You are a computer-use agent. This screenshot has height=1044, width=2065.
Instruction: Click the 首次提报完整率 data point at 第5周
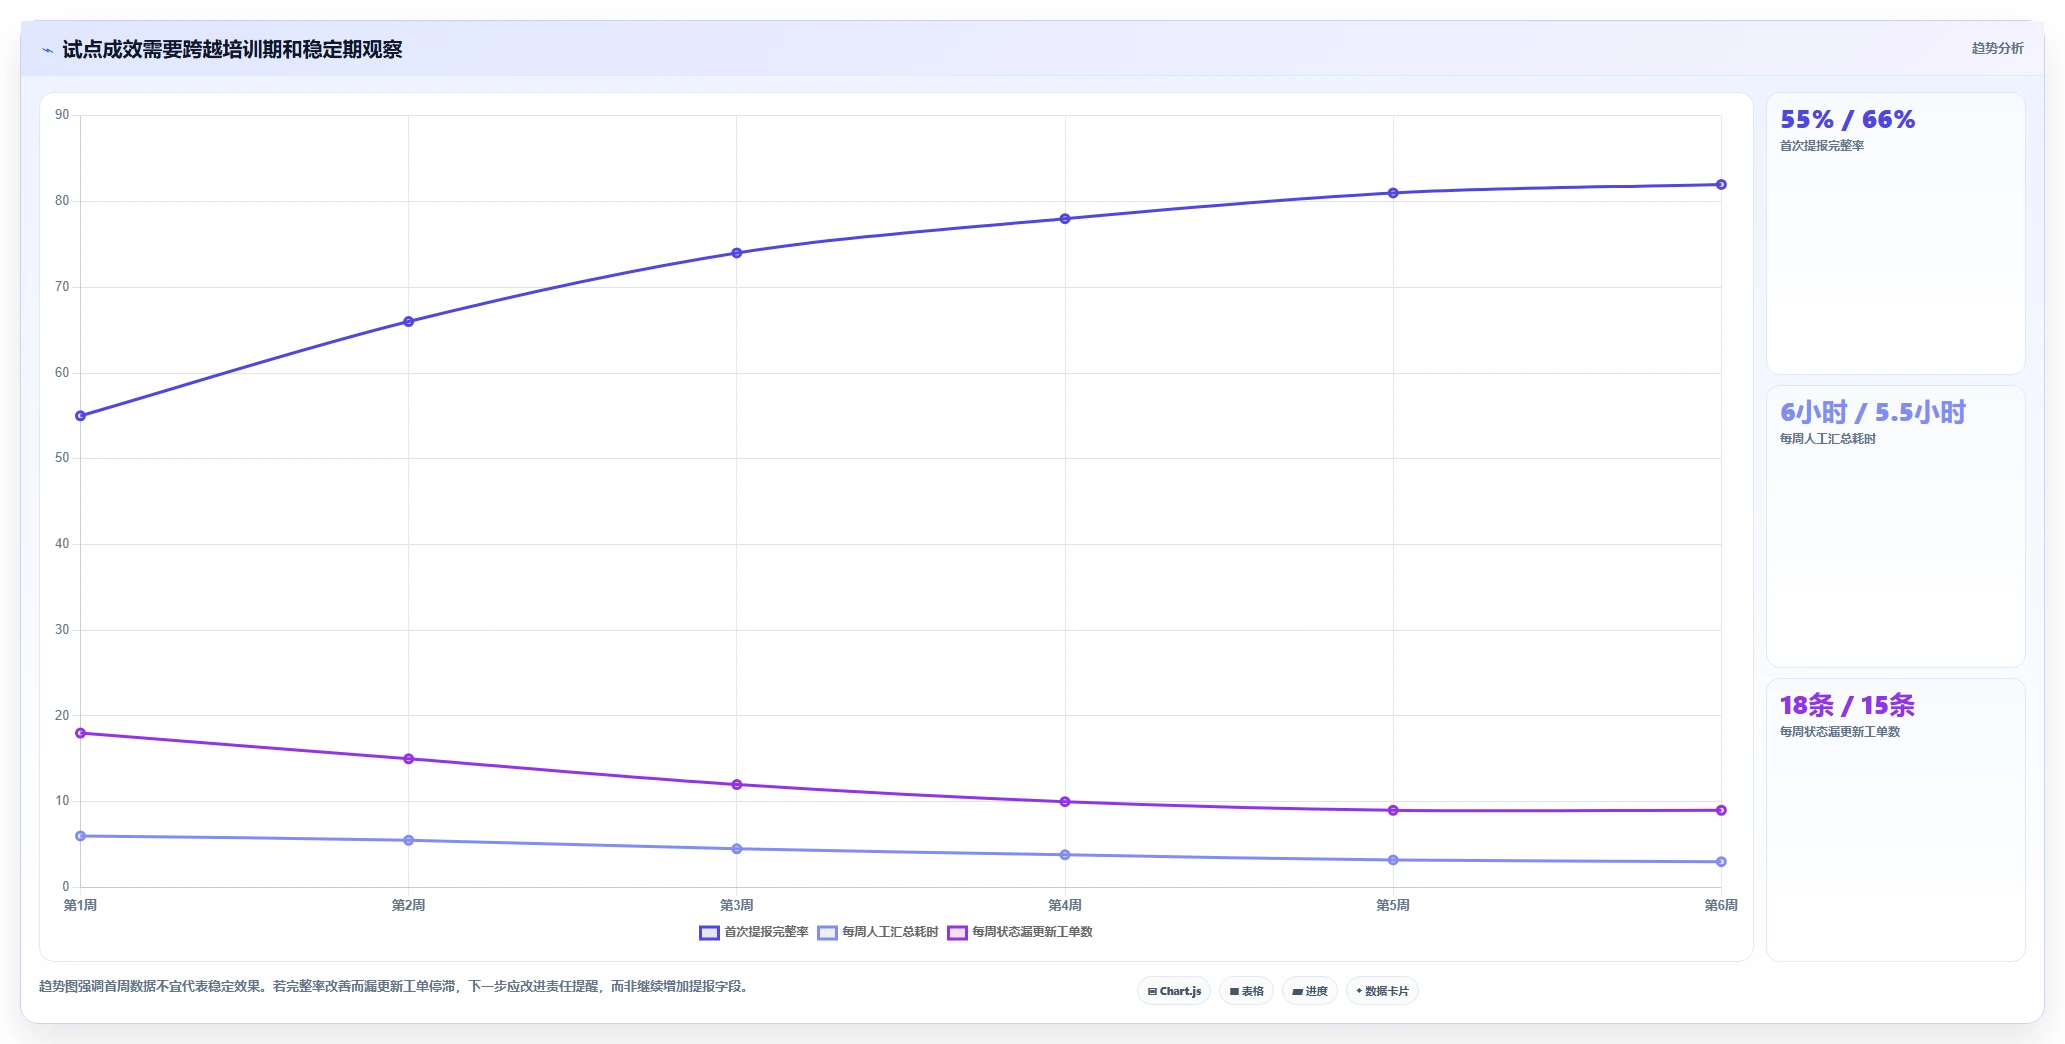click(x=1393, y=193)
